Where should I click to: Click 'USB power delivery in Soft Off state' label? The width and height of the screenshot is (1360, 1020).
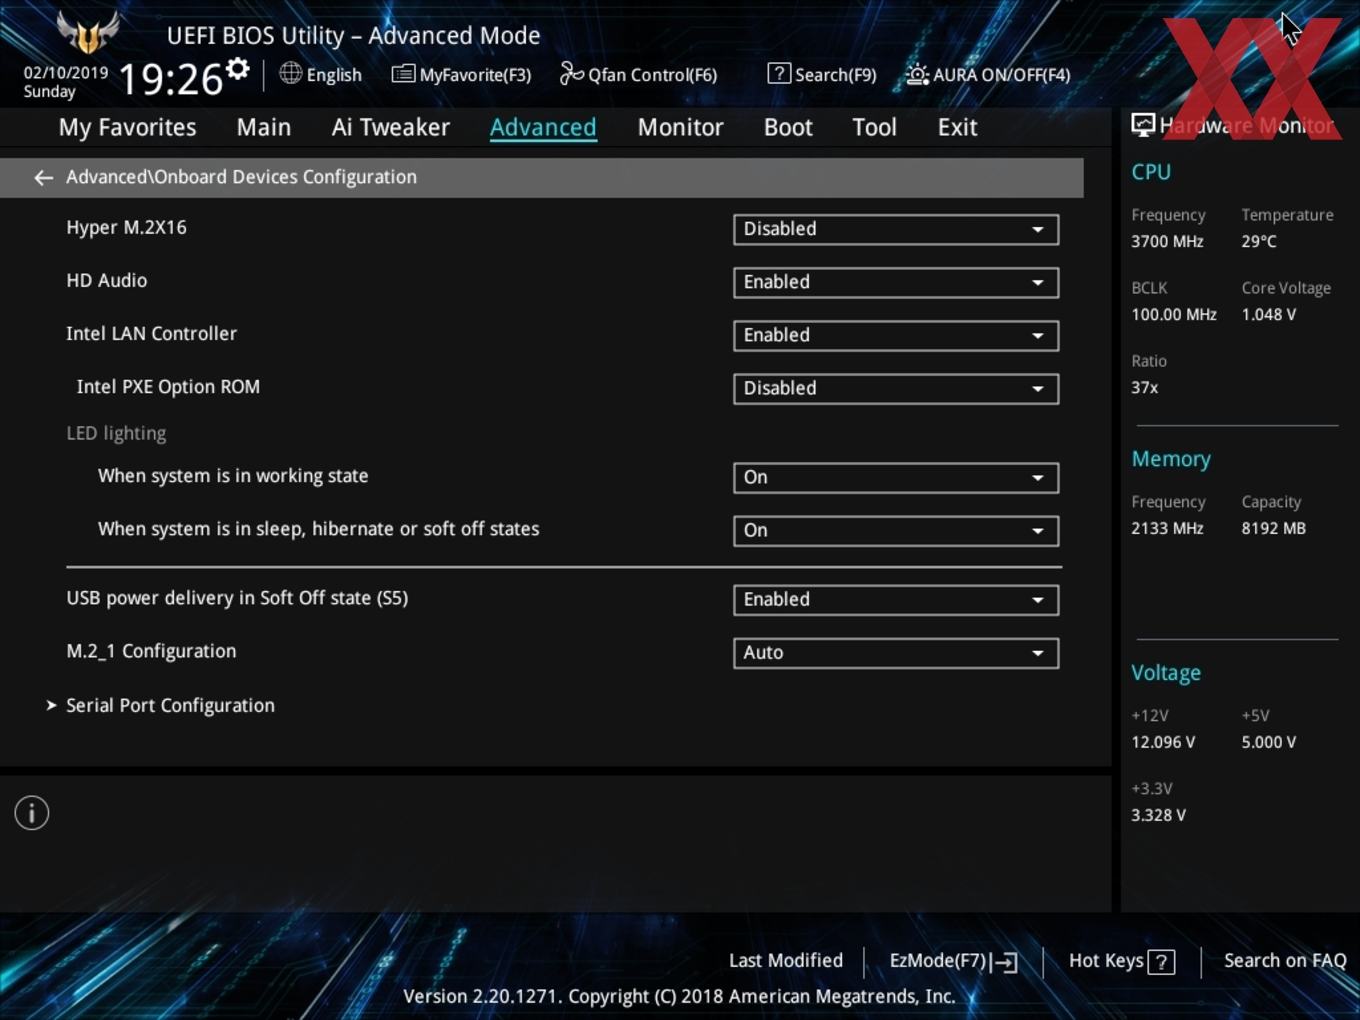point(237,598)
